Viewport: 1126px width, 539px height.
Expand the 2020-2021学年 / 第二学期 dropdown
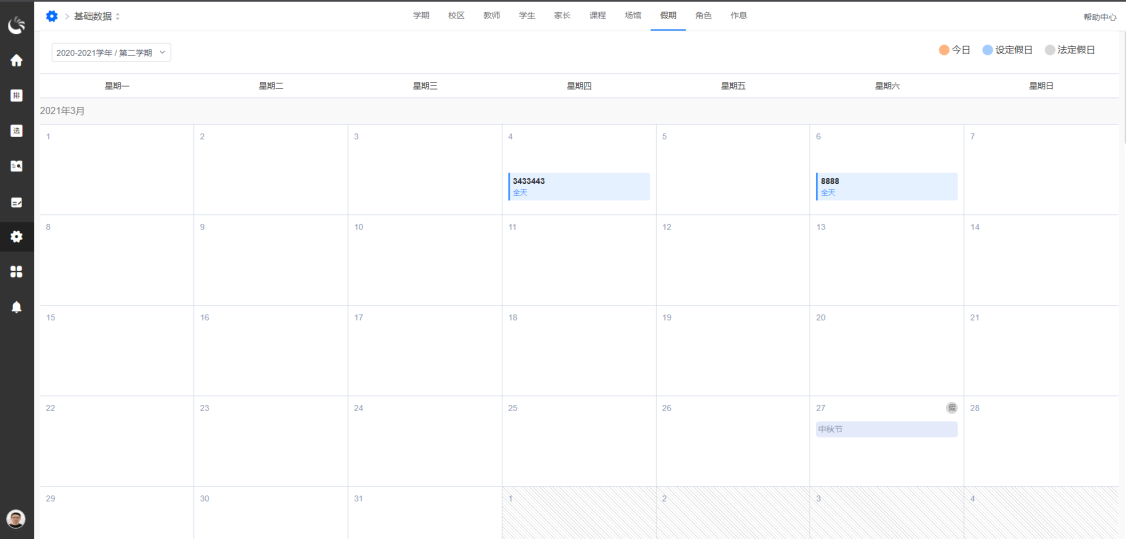[111, 52]
